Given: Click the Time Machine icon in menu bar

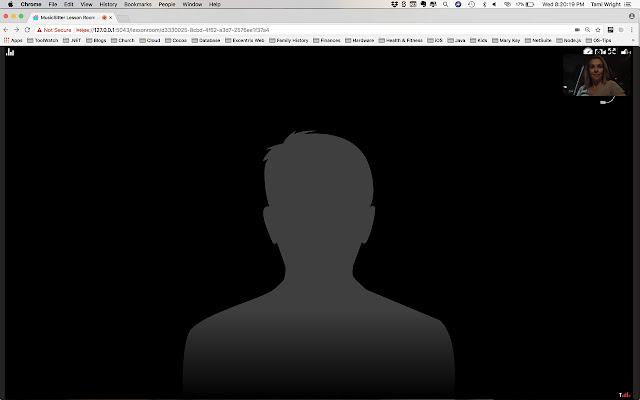Looking at the screenshot, I should point(471,4).
